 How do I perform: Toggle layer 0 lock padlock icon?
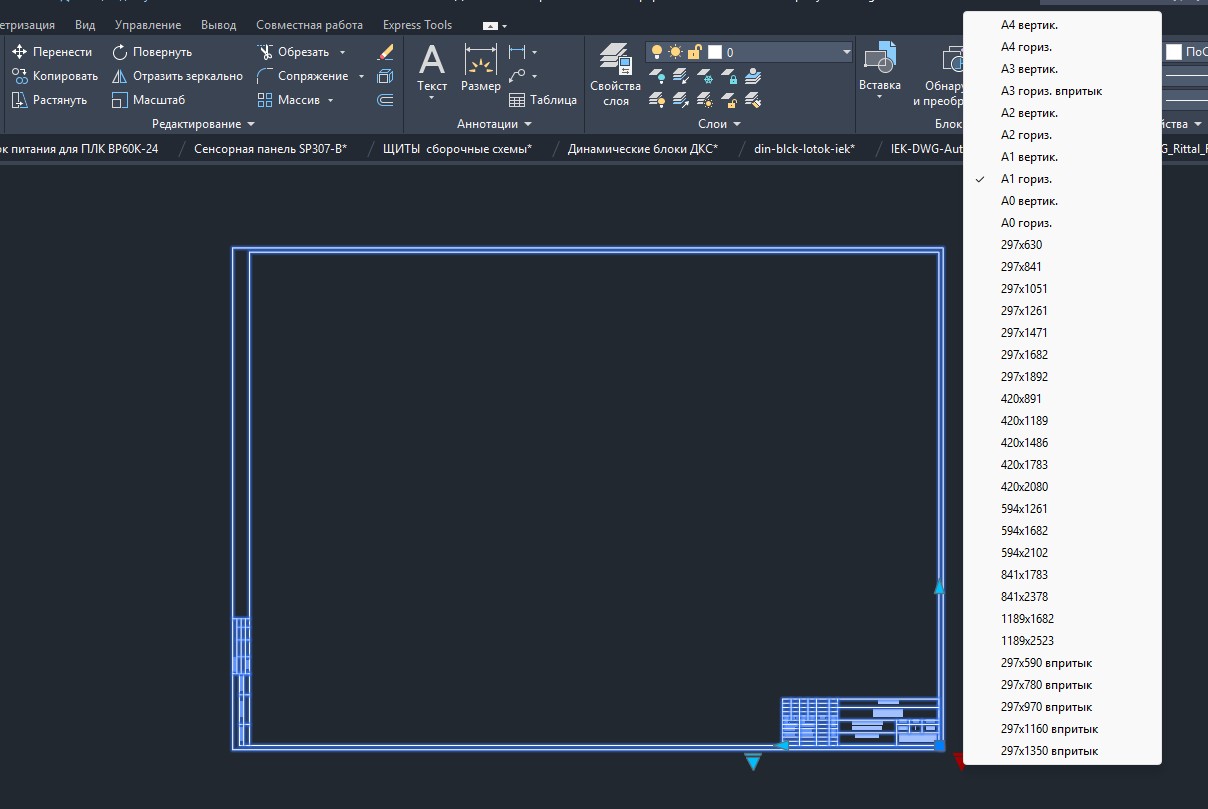(695, 52)
